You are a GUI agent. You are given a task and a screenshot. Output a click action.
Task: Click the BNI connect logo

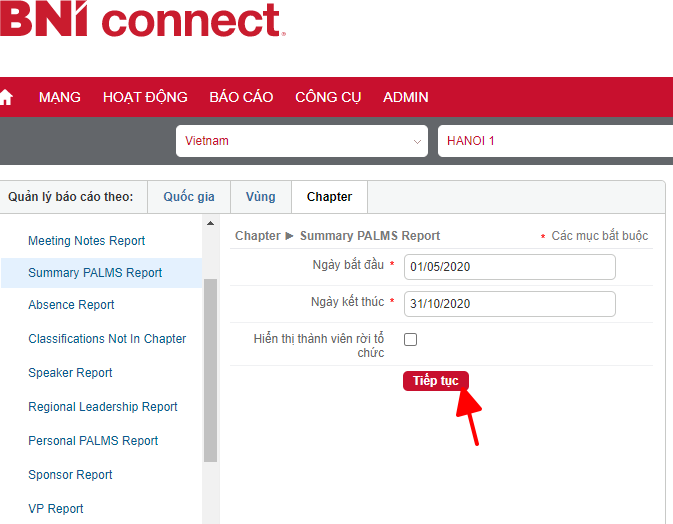142,19
